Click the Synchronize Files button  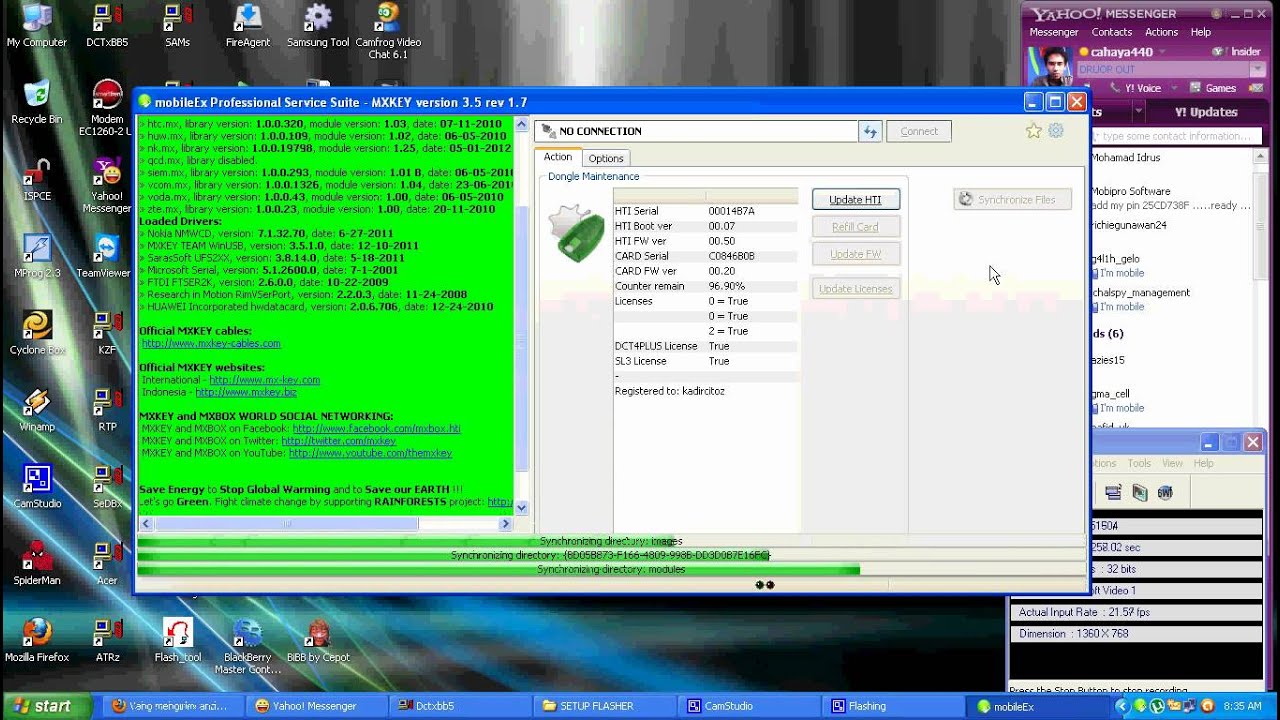[1013, 199]
